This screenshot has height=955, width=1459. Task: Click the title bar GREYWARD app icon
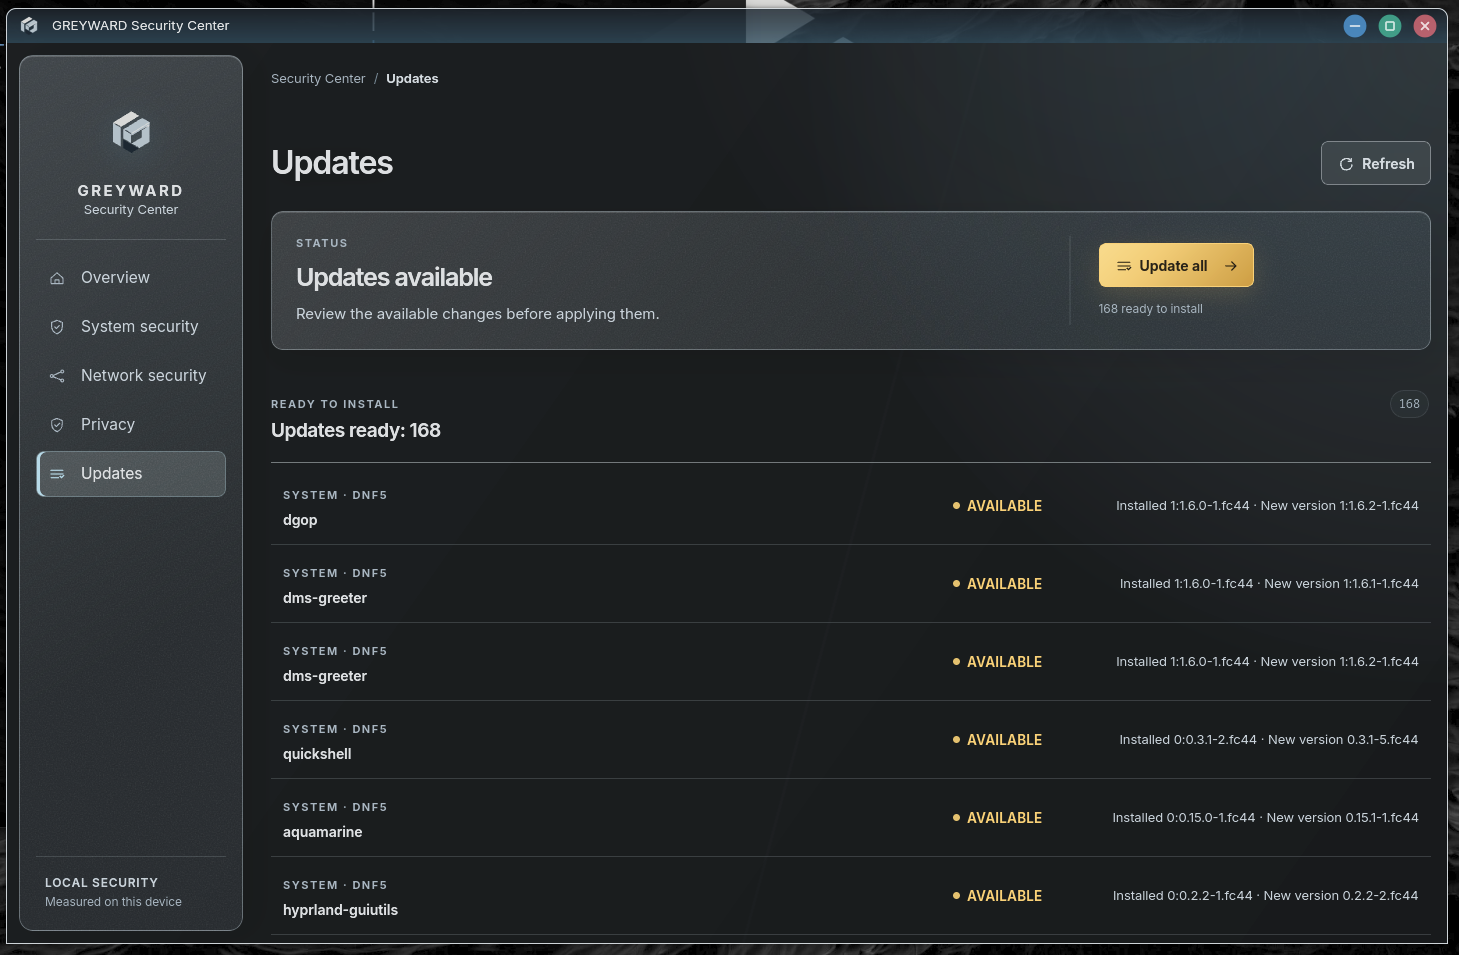(29, 25)
